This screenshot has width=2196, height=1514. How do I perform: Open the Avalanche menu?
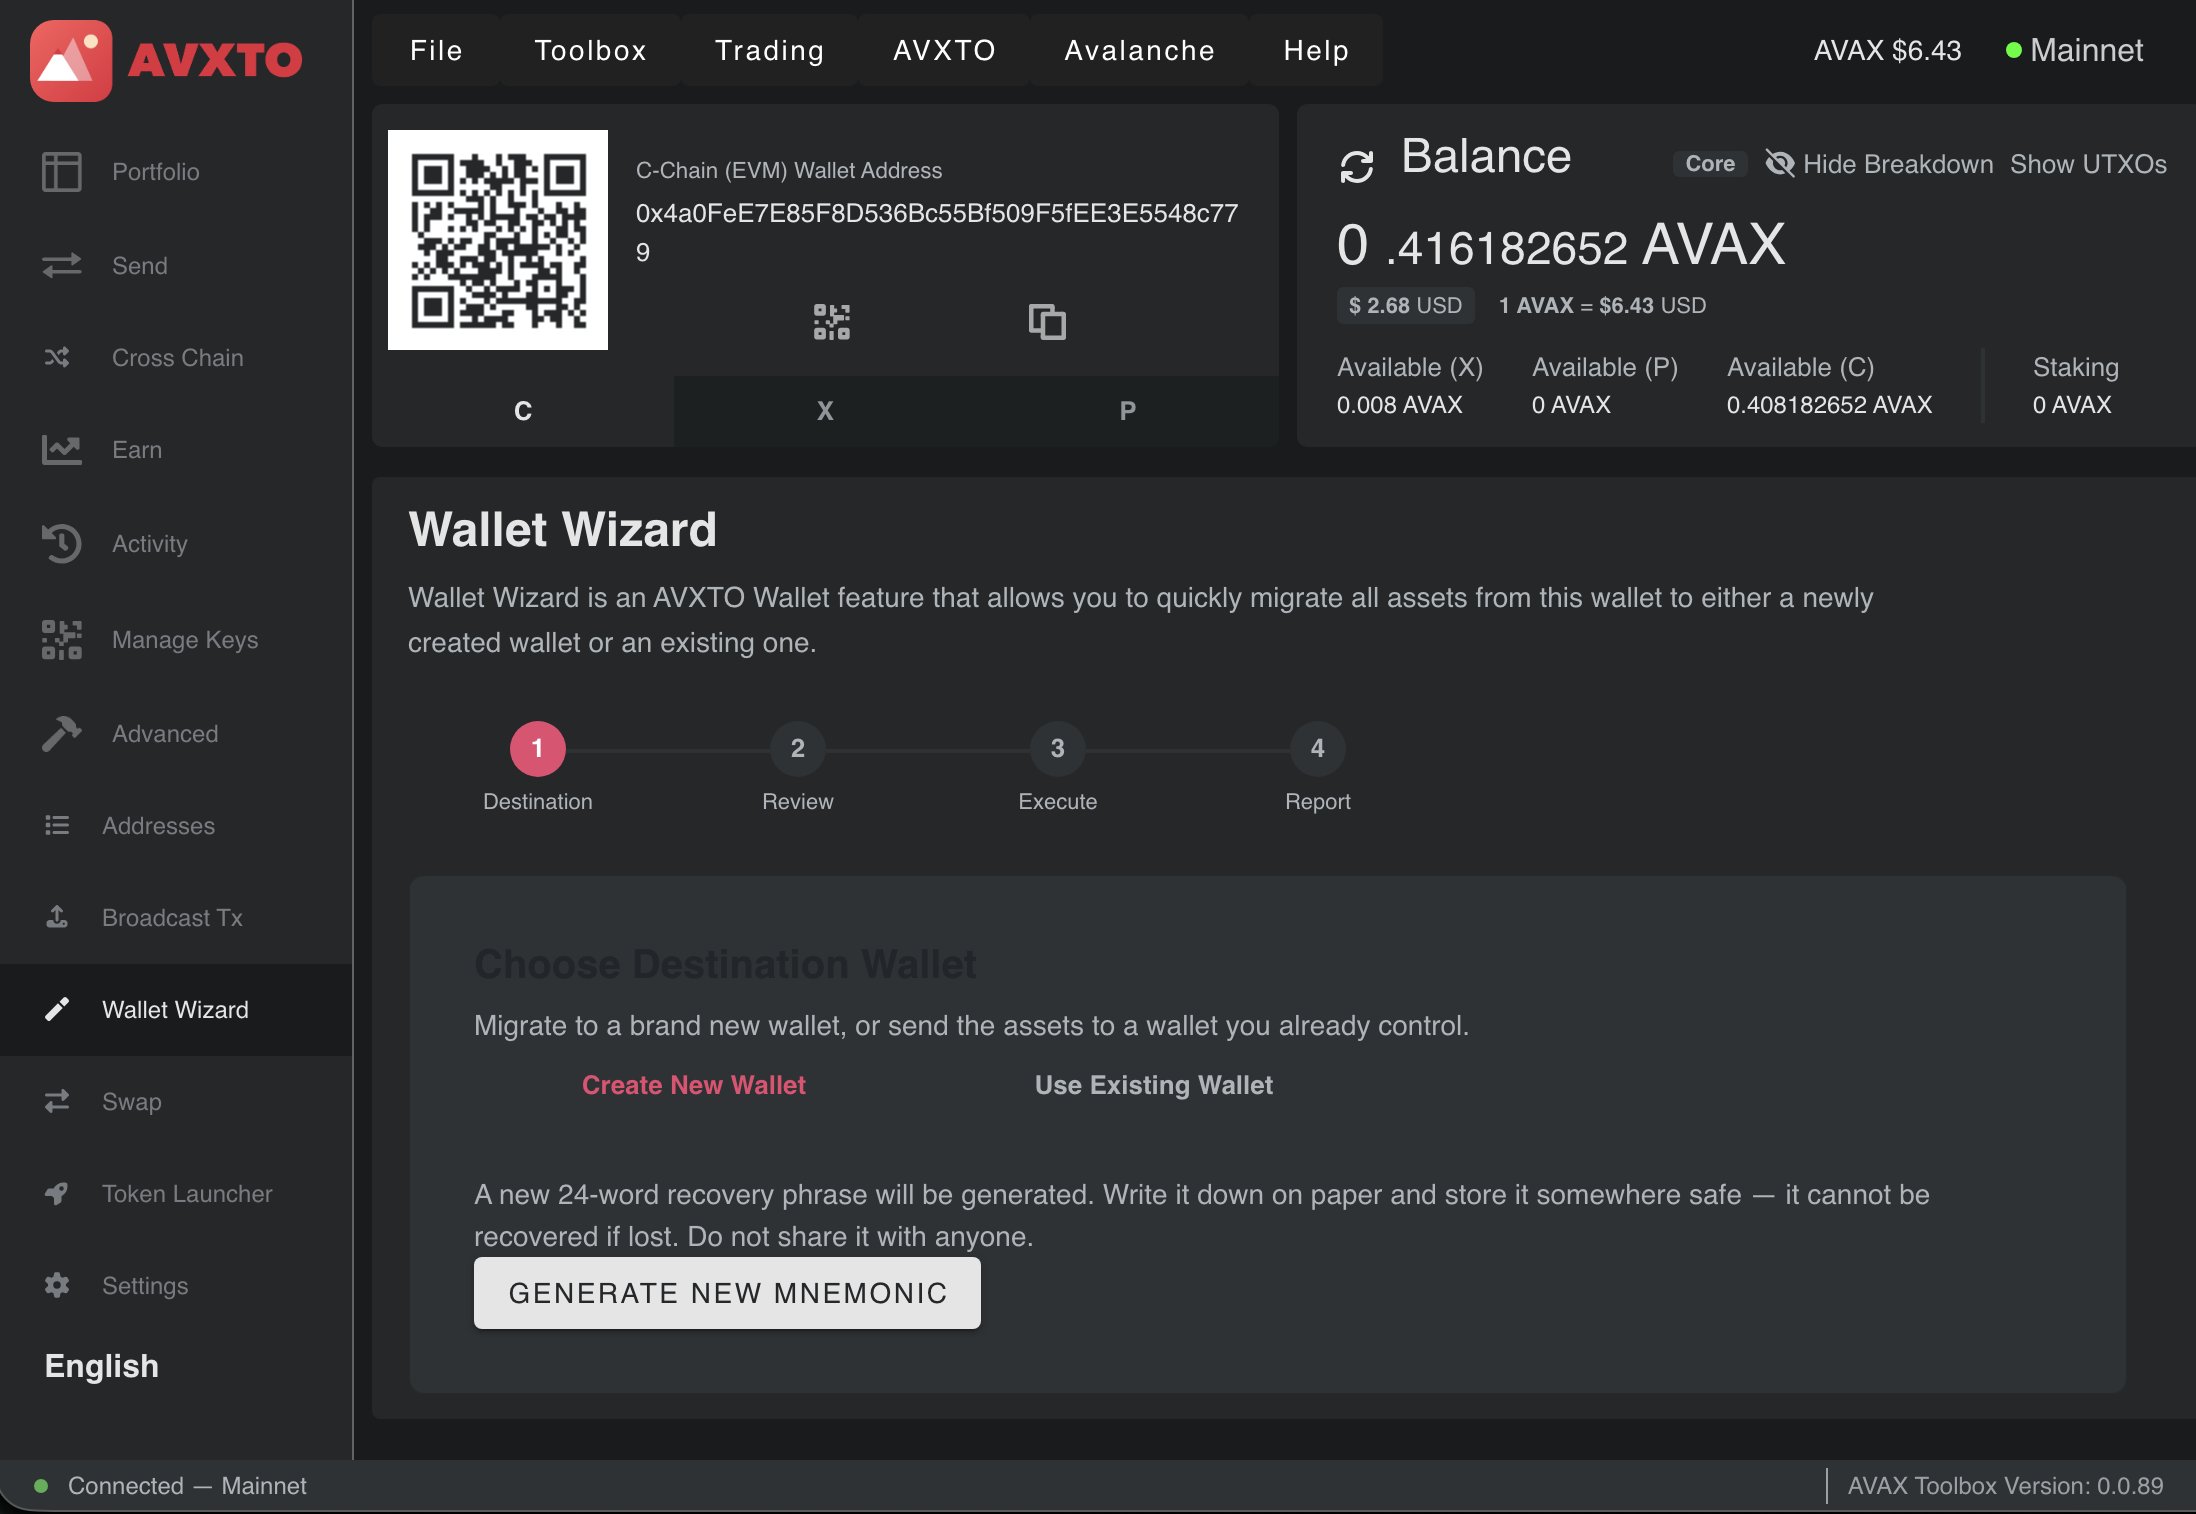1140,50
